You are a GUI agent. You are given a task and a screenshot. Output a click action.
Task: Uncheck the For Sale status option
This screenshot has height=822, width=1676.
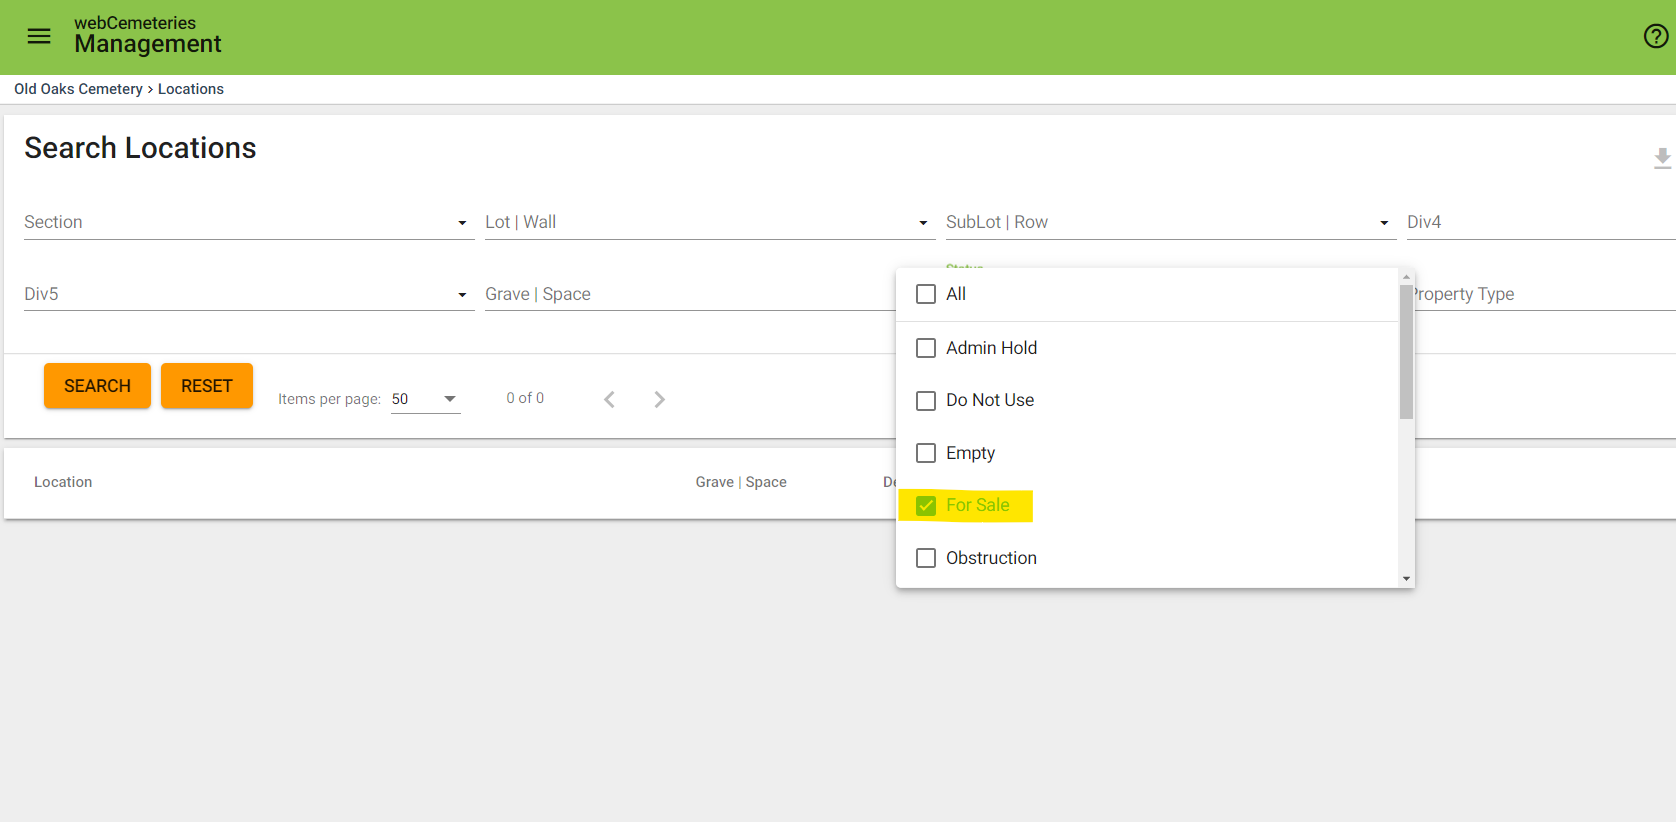pos(926,506)
